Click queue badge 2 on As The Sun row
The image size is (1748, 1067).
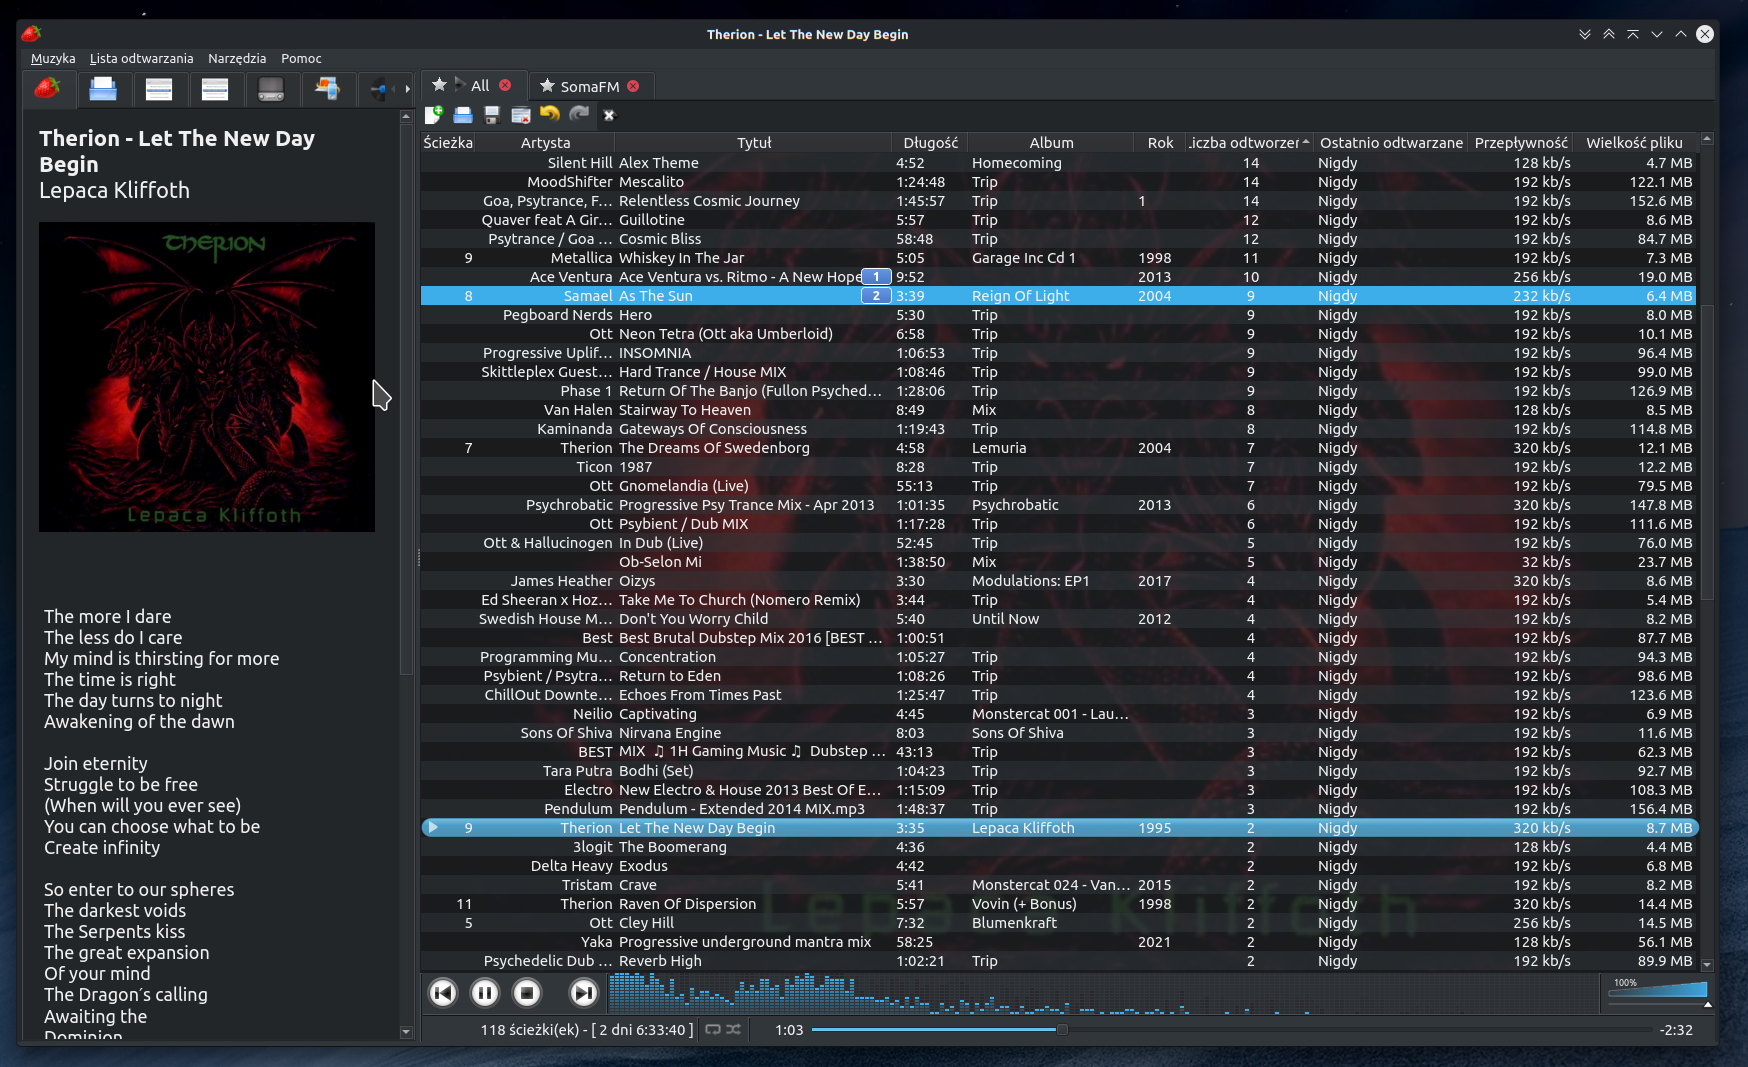tap(876, 296)
